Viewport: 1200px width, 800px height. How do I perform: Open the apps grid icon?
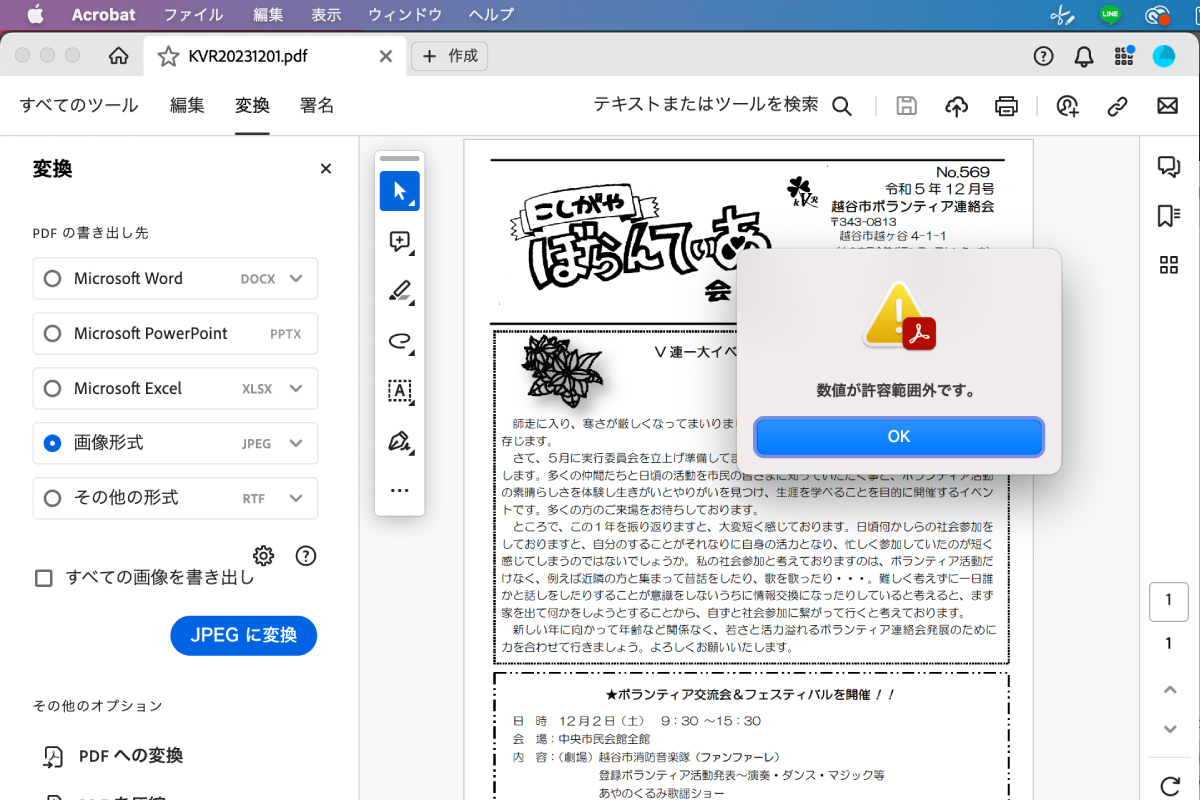(1124, 56)
